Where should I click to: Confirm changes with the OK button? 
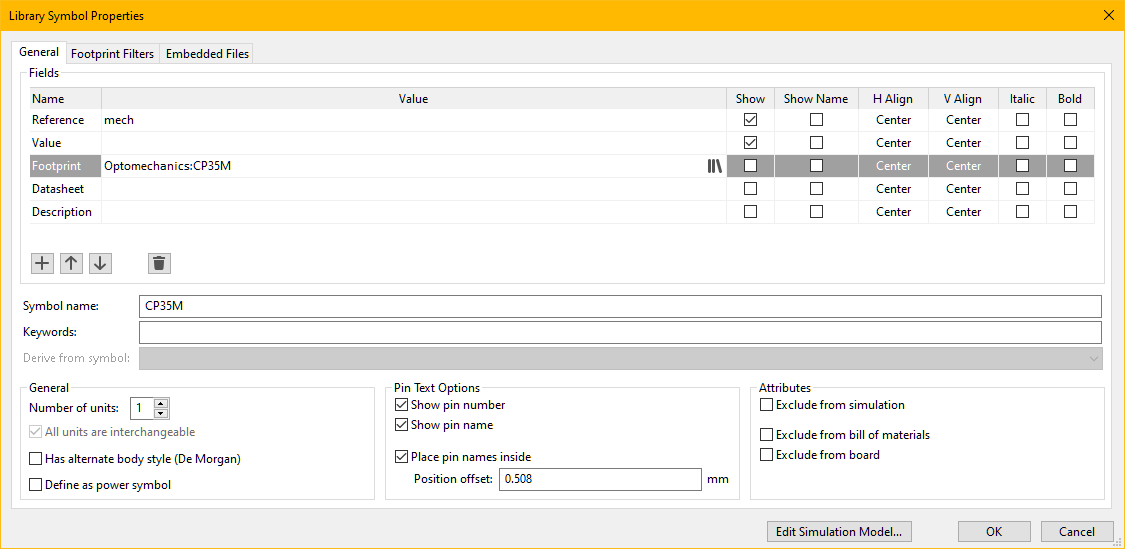pos(993,532)
